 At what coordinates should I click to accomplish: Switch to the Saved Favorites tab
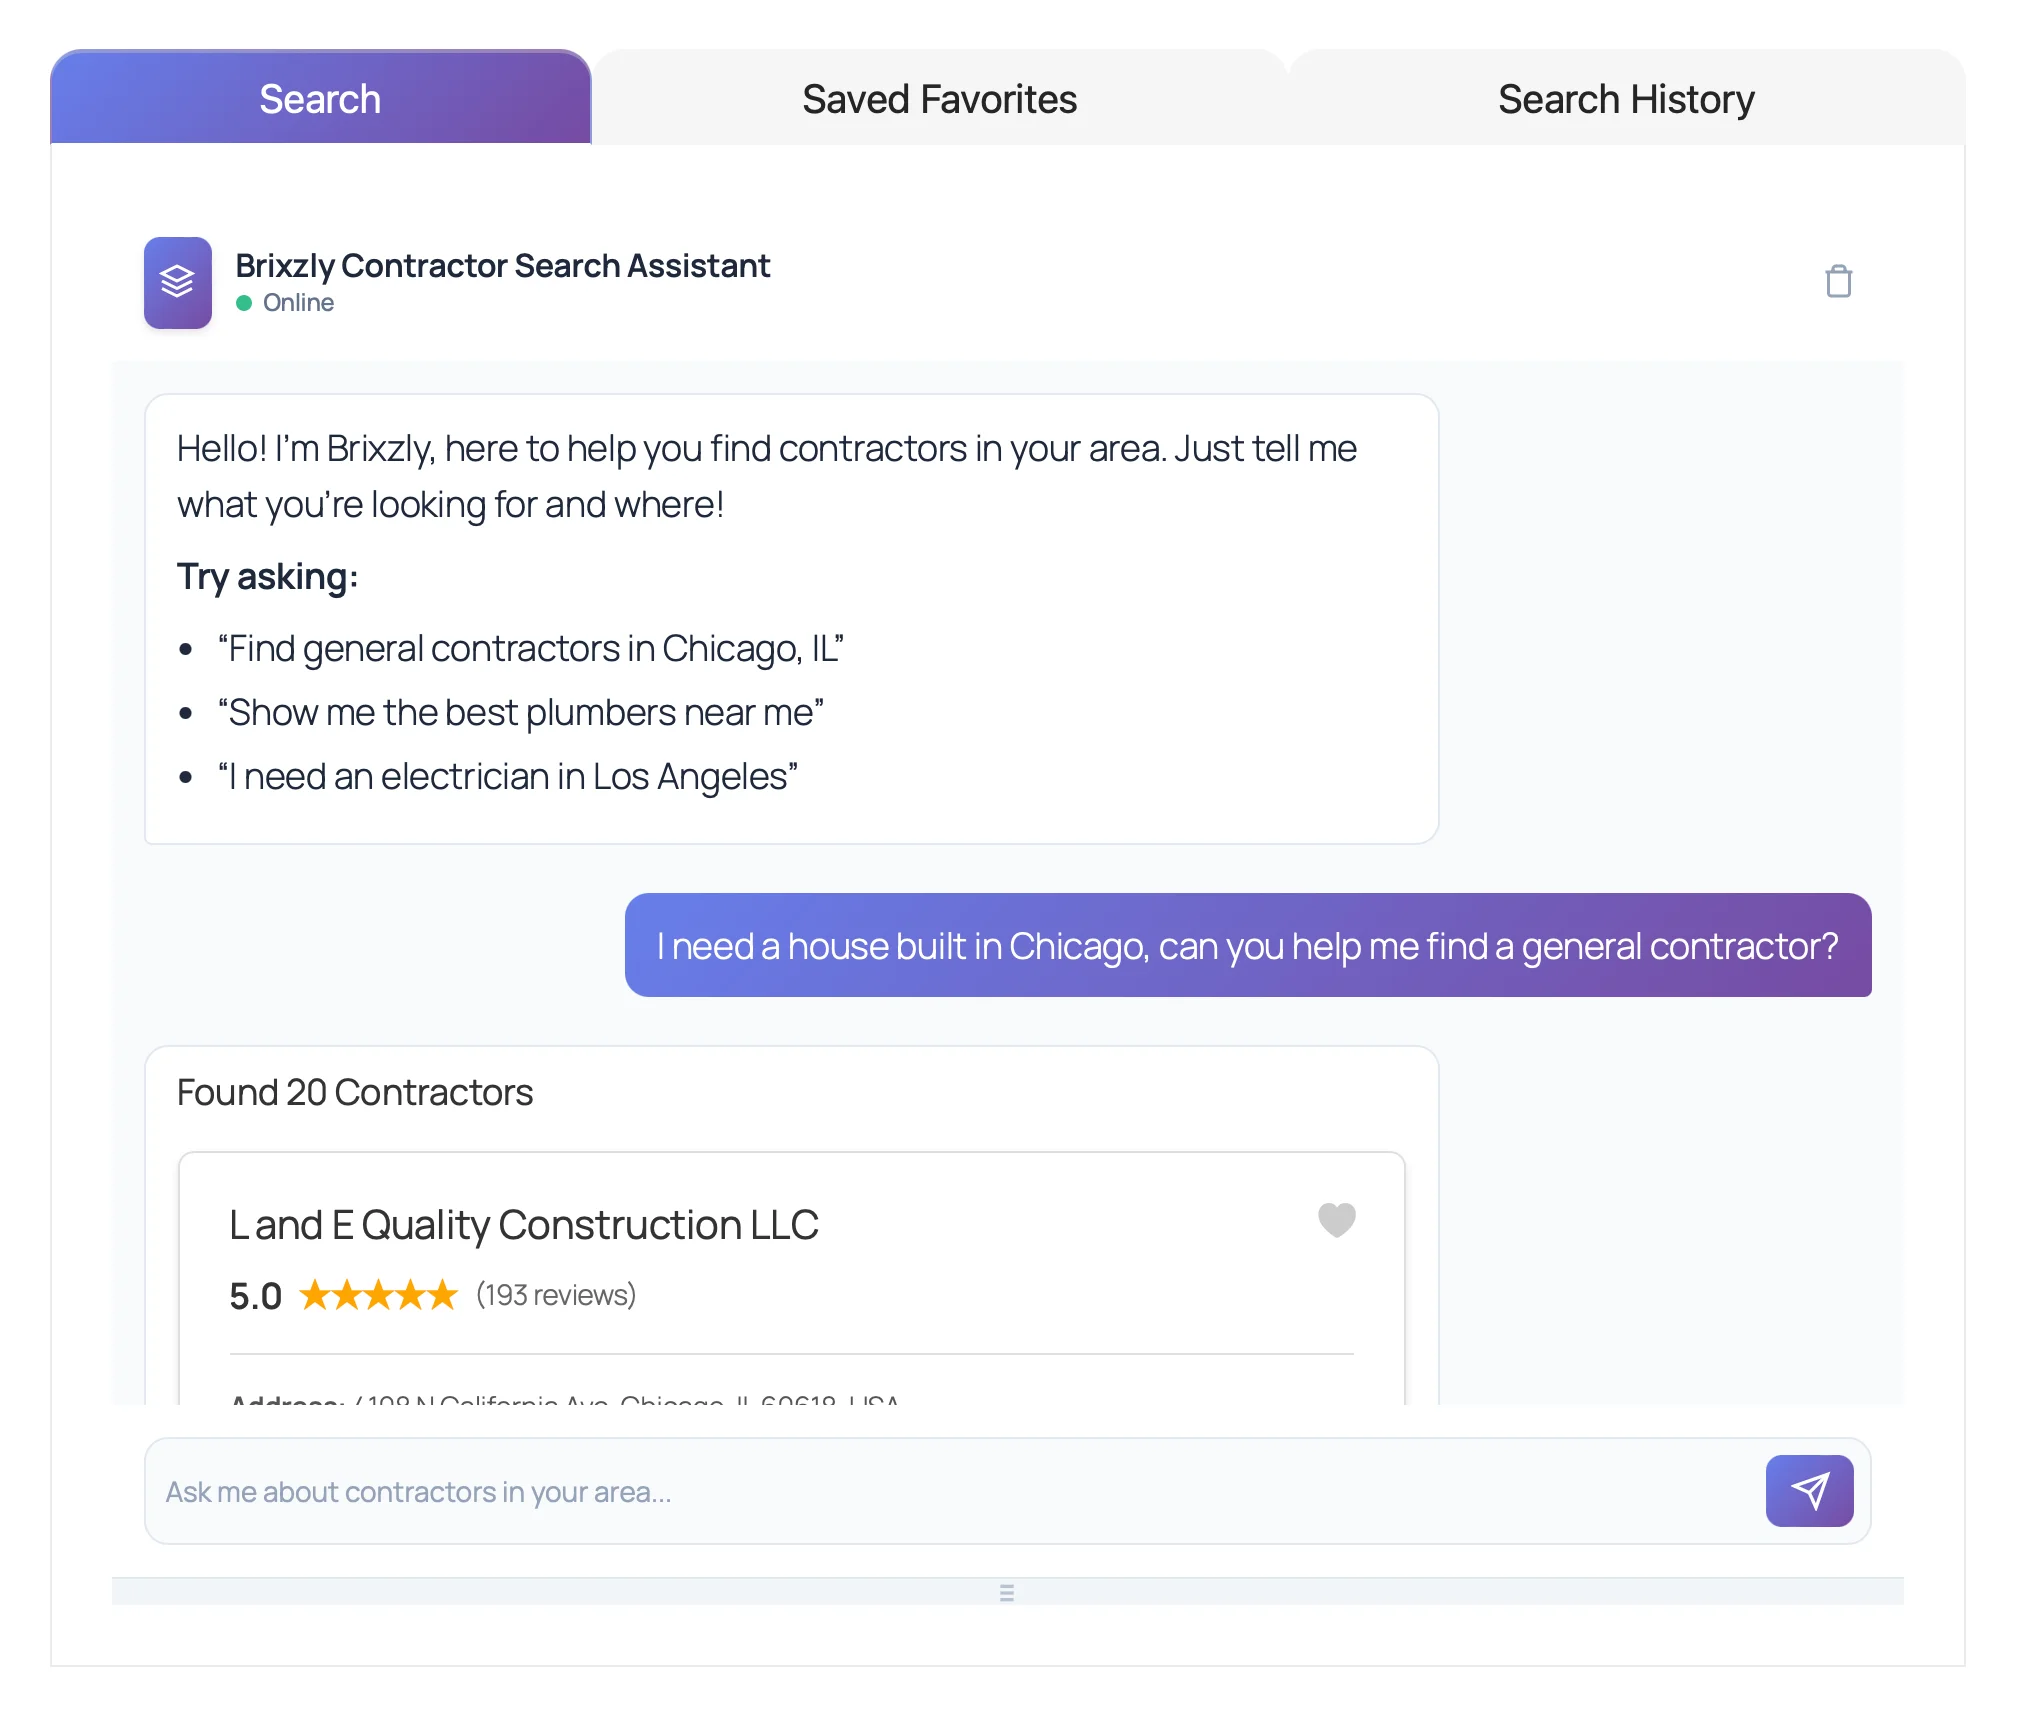click(x=939, y=99)
